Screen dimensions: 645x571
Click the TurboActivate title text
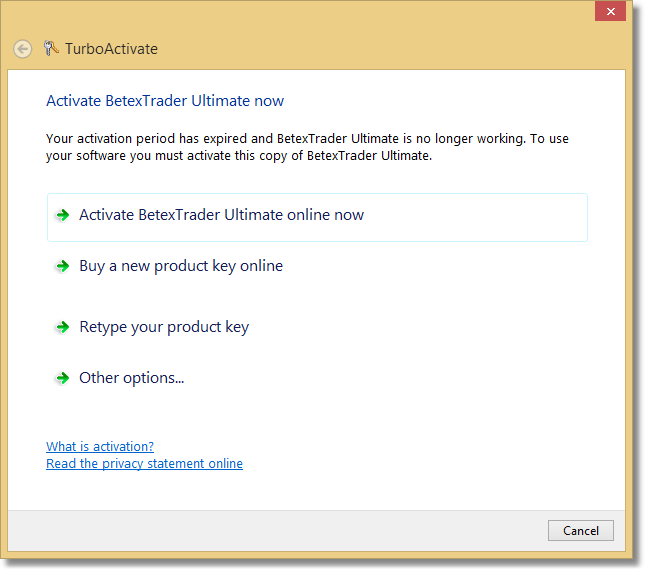[x=111, y=49]
